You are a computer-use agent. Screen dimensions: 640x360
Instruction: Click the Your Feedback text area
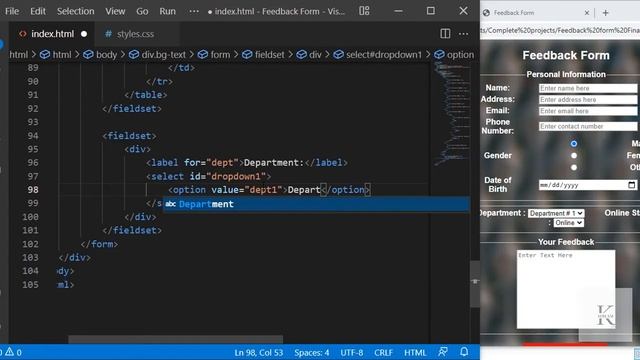tap(566, 289)
